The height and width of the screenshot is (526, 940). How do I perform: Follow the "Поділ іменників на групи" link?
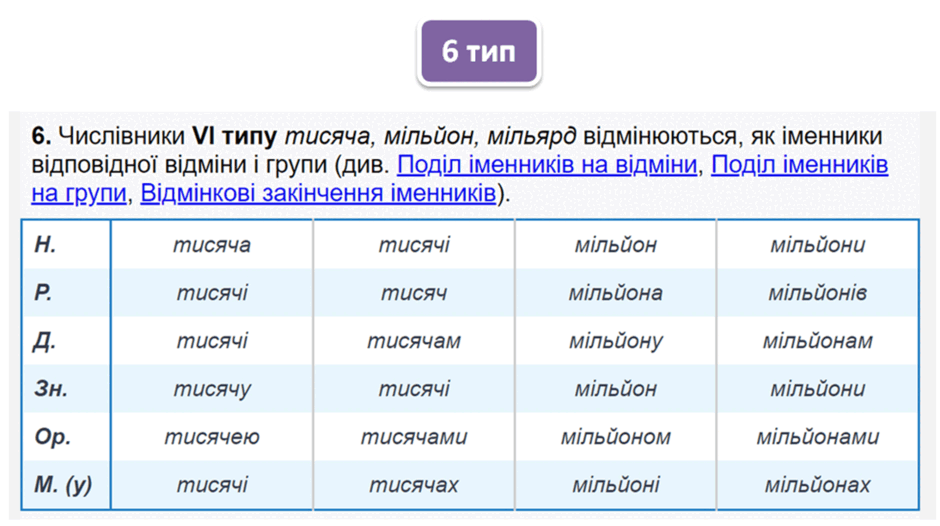(799, 164)
